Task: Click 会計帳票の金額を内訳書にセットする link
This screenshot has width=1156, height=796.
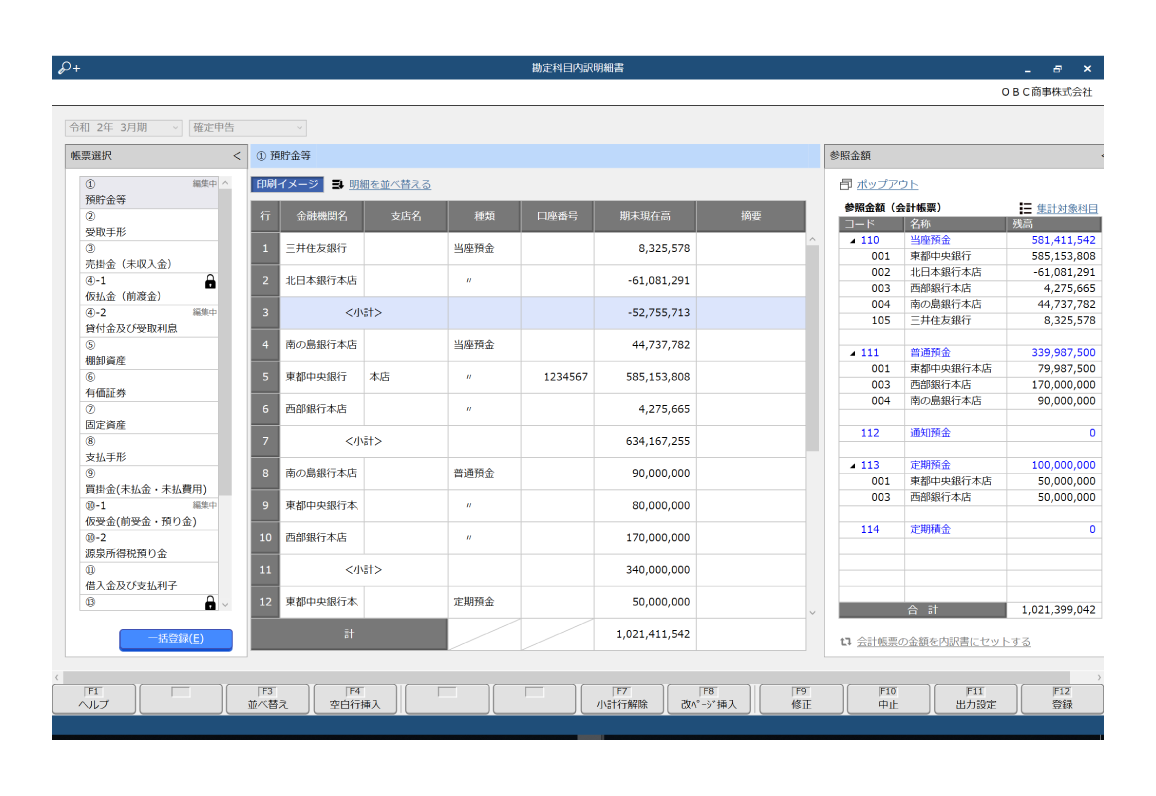Action: (x=943, y=642)
